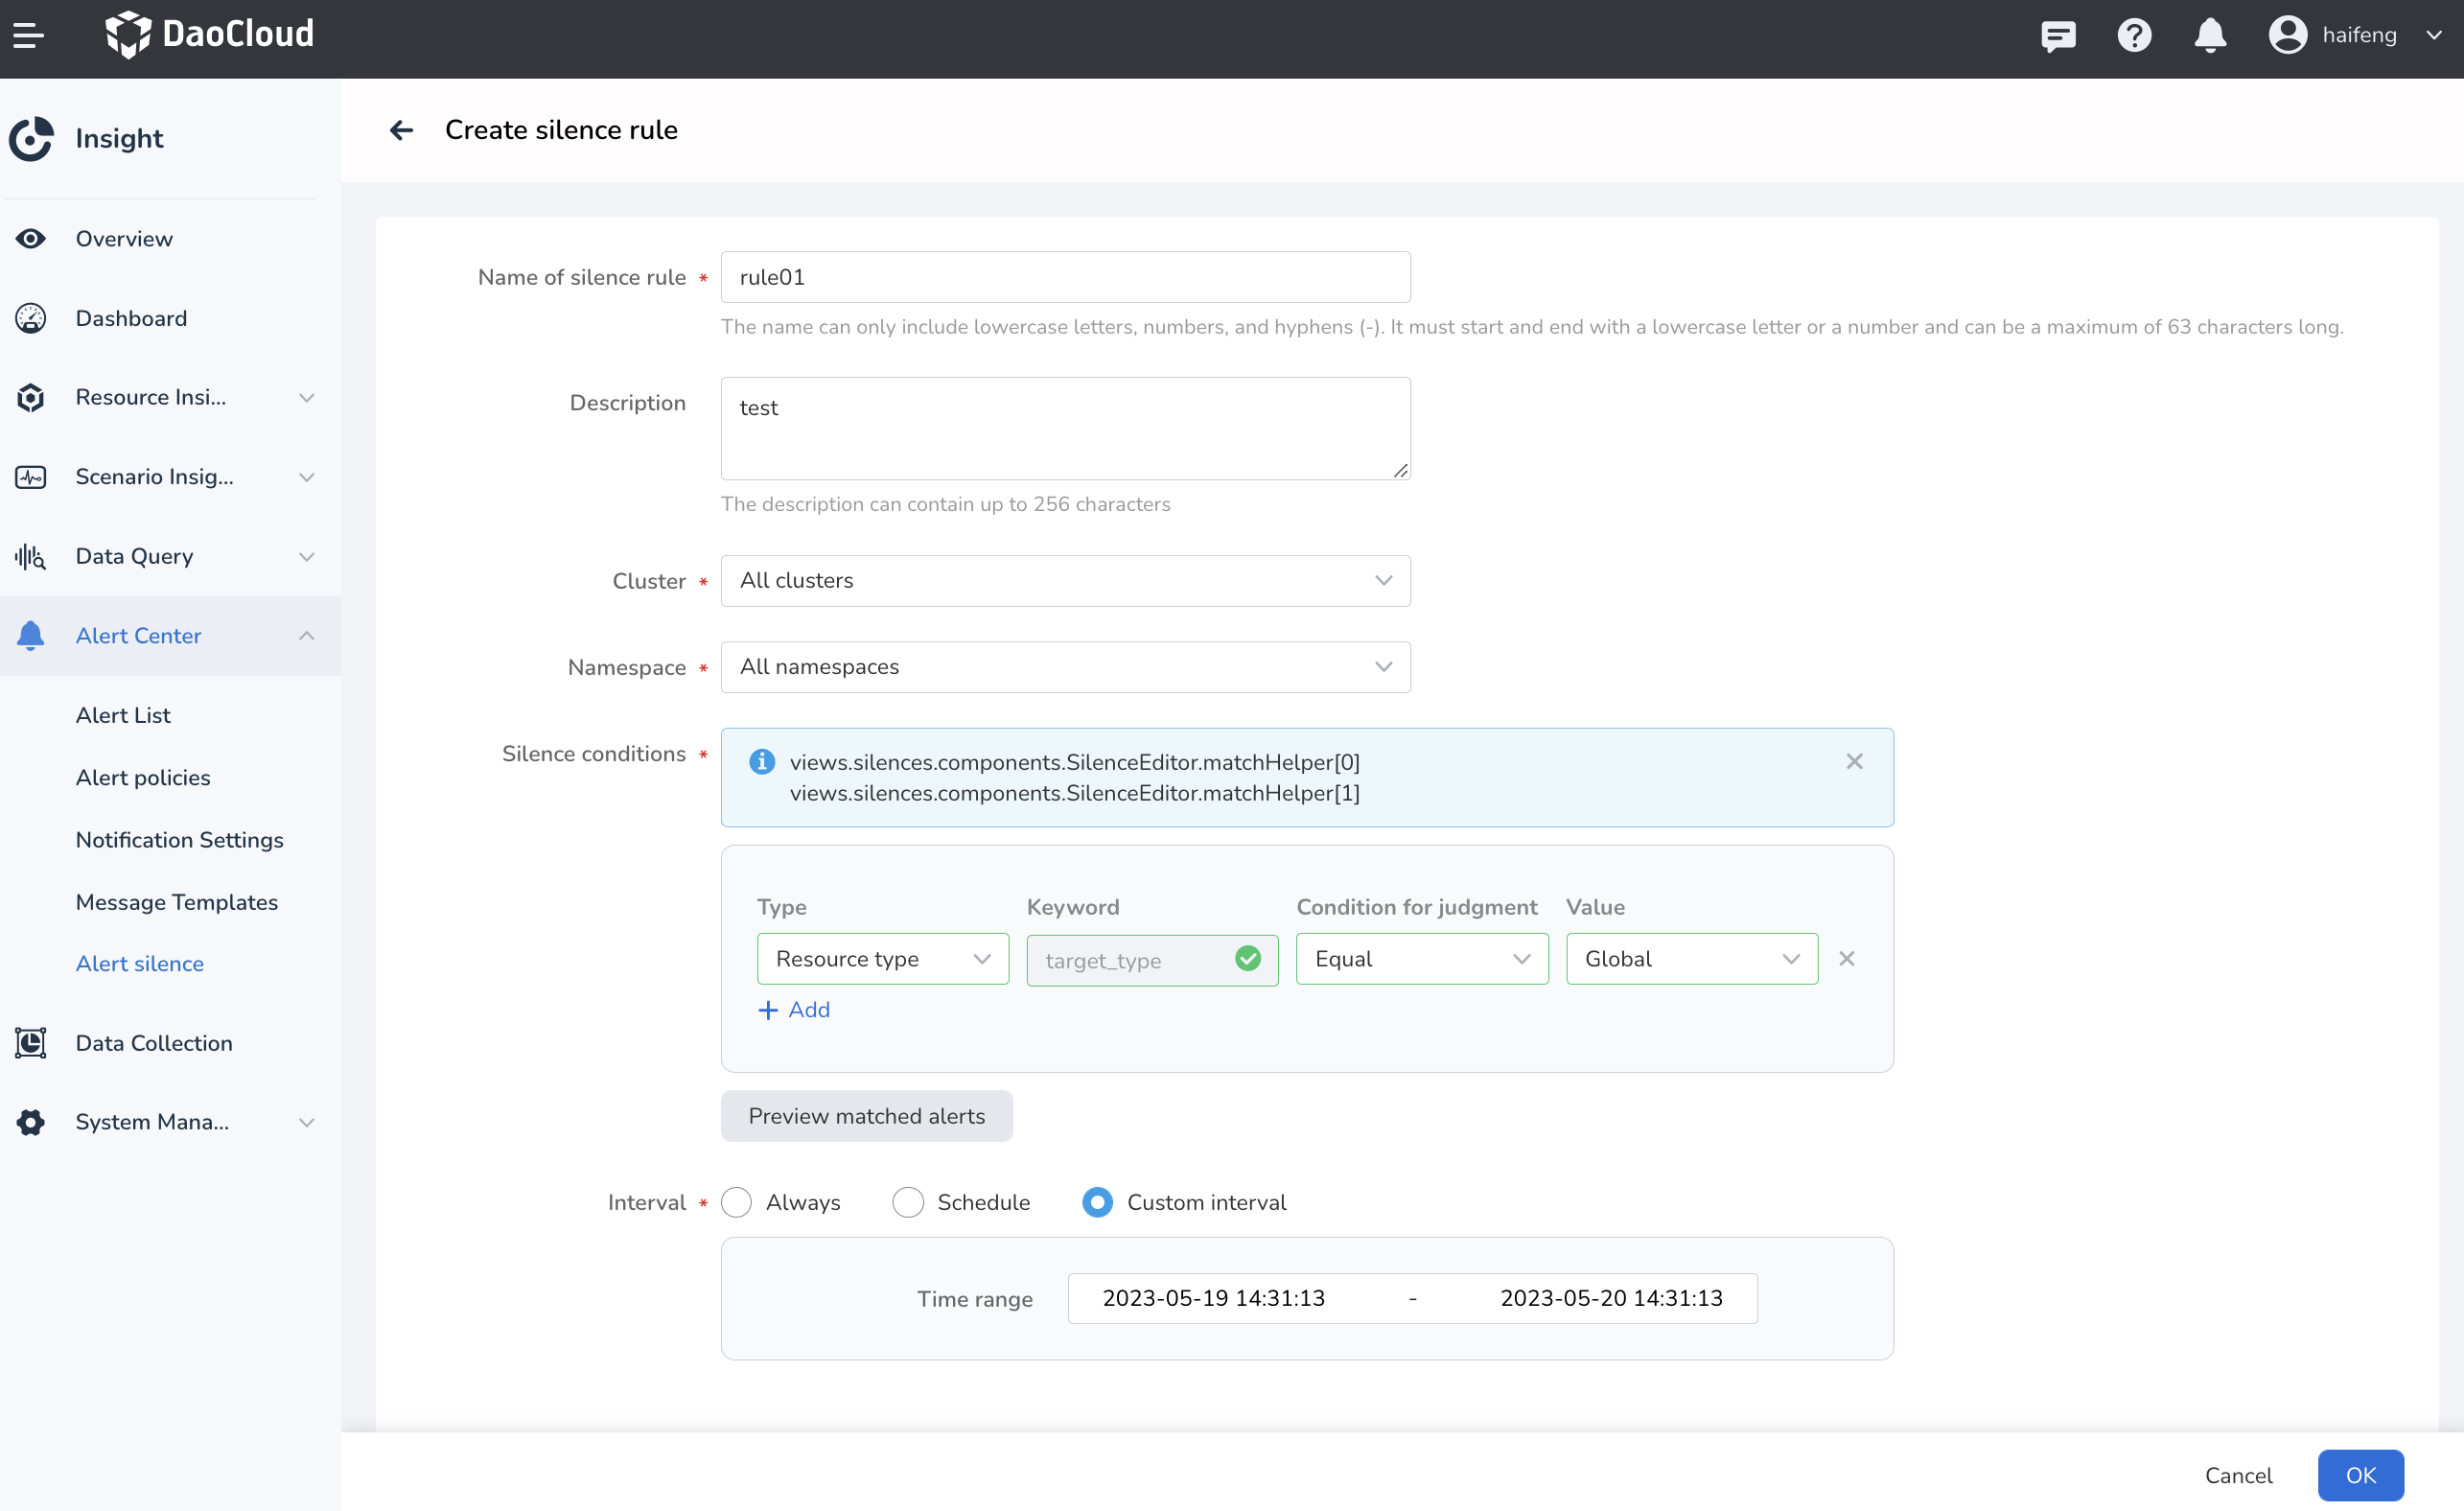This screenshot has height=1511, width=2464.
Task: Click the Dashboard gauge icon
Action: 31,318
